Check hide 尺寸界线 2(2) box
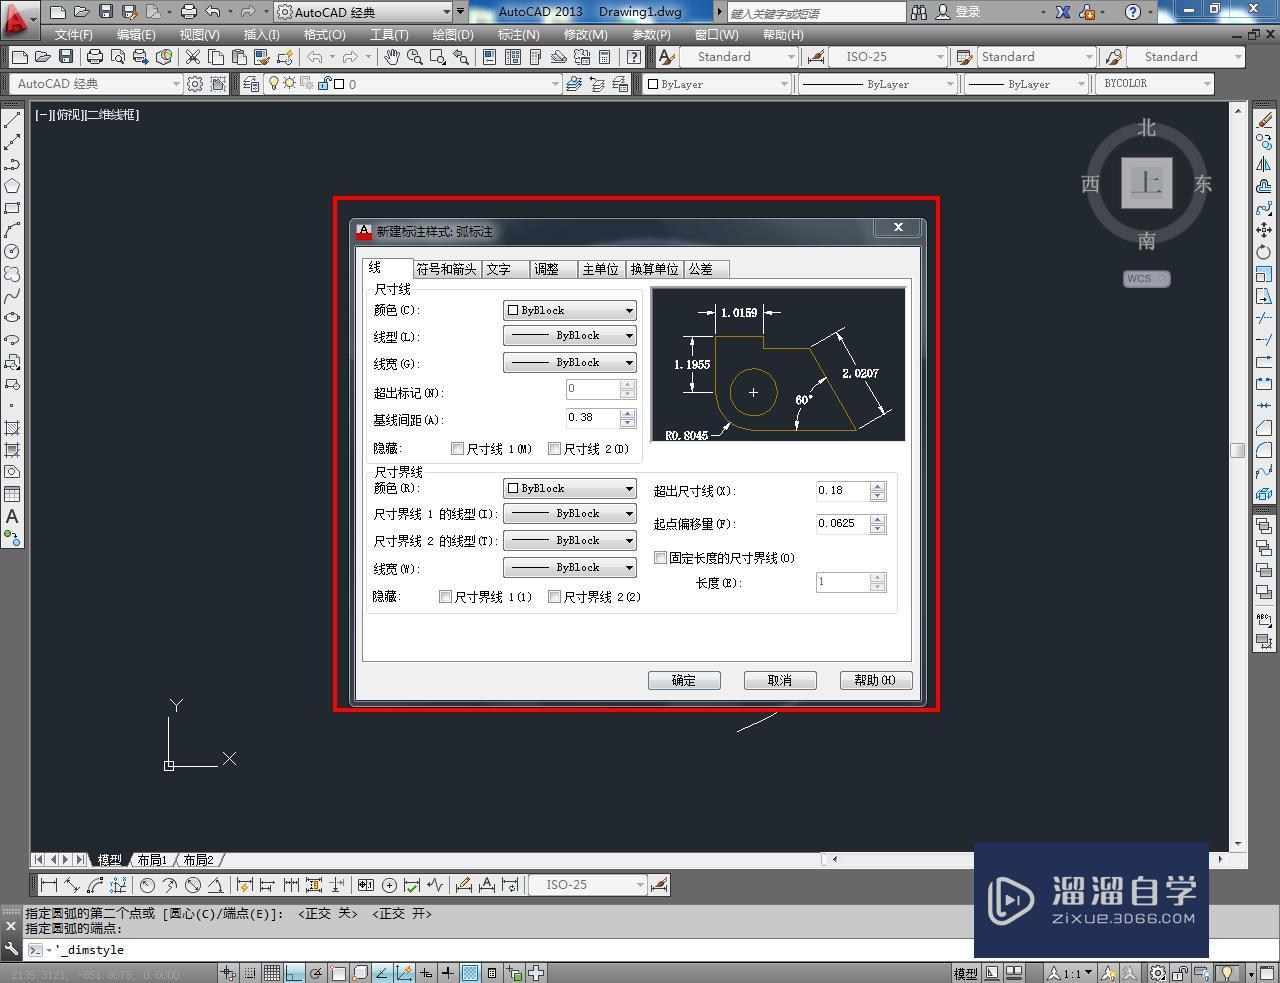This screenshot has height=983, width=1280. tap(554, 597)
